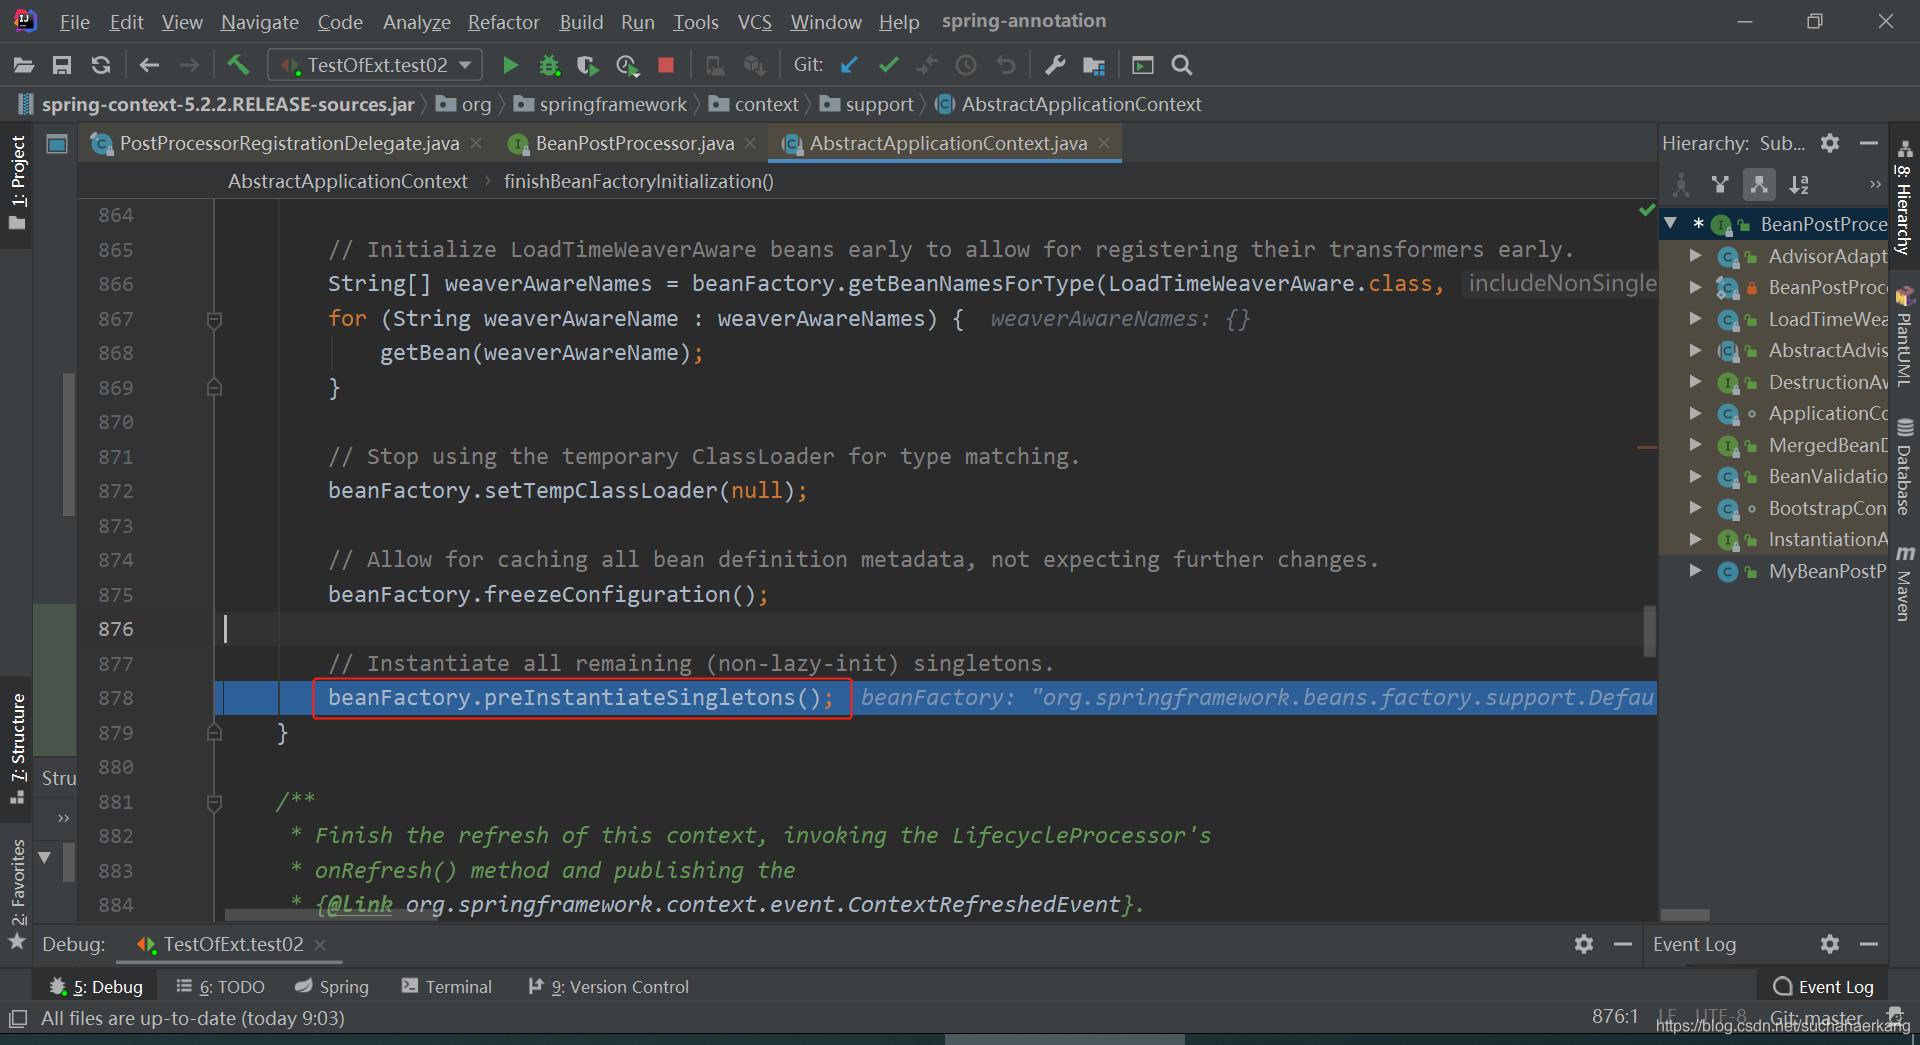This screenshot has height=1045, width=1920.
Task: Show more Hierarchy toolbar actions chevron
Action: coord(1875,184)
